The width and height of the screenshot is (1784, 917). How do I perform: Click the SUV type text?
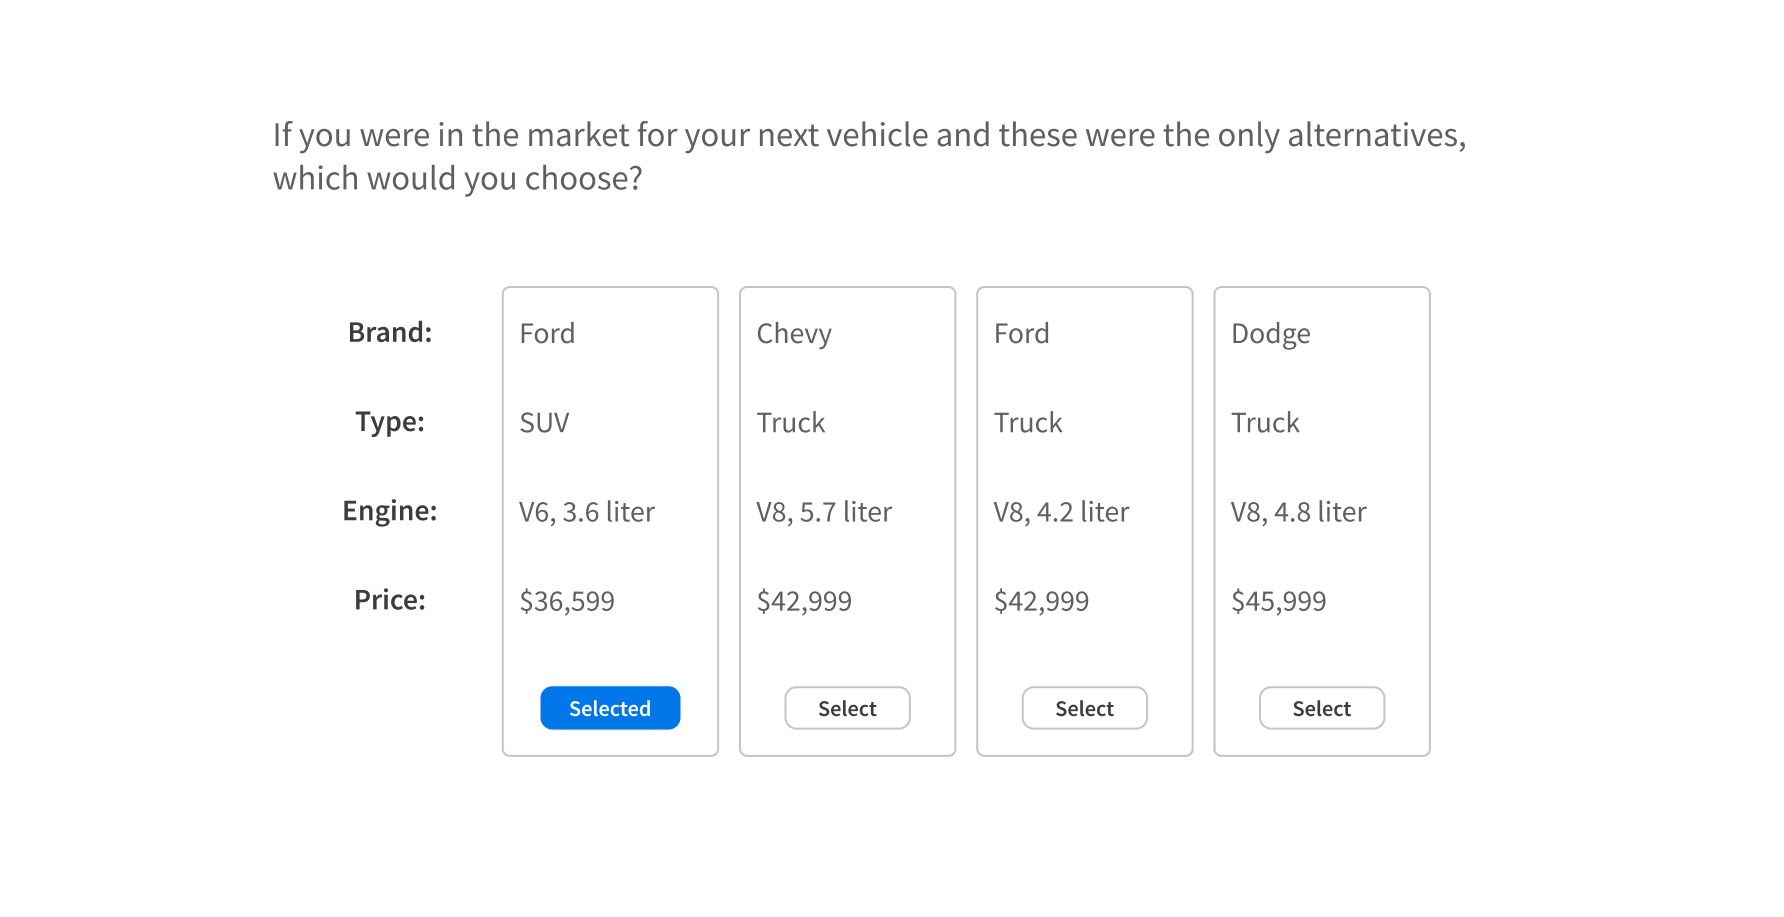pos(544,423)
